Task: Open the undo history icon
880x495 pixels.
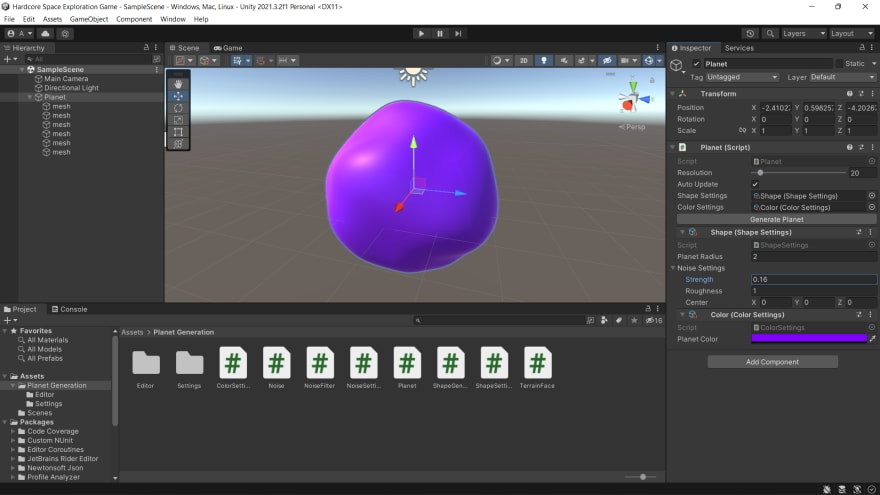Action: 750,34
